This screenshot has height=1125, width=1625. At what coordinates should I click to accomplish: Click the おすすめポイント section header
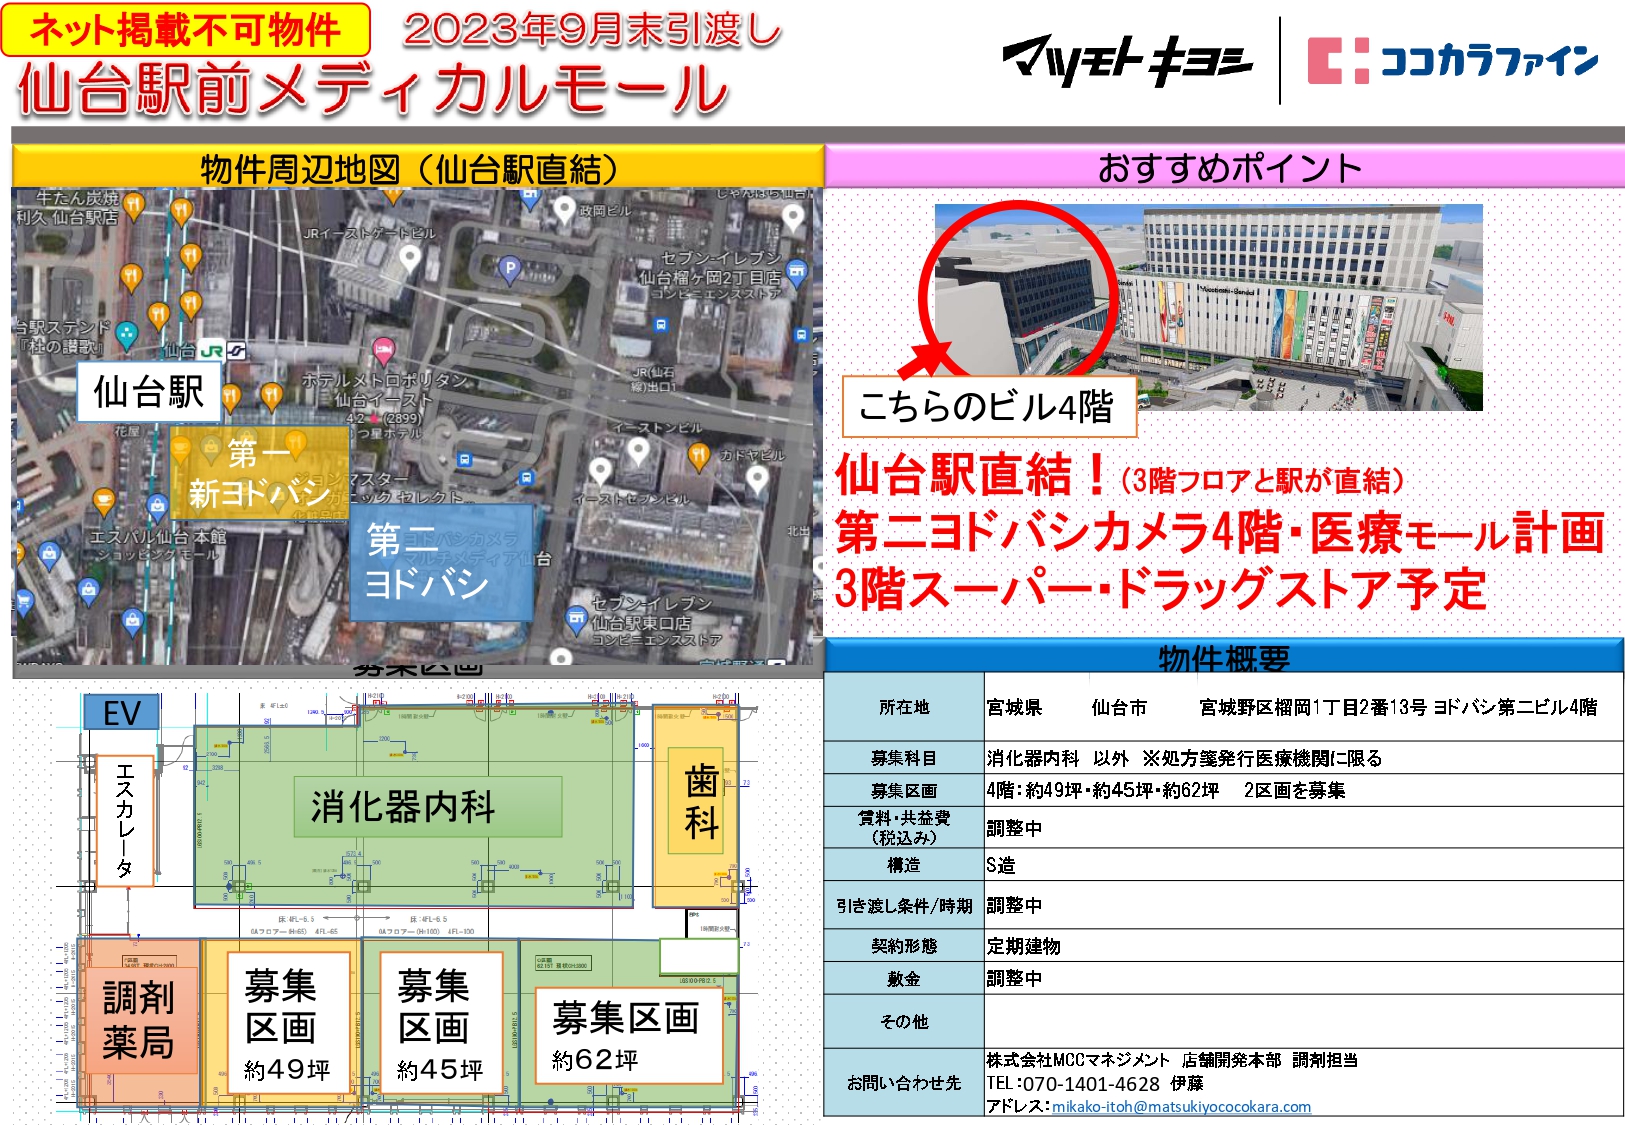coord(1225,167)
